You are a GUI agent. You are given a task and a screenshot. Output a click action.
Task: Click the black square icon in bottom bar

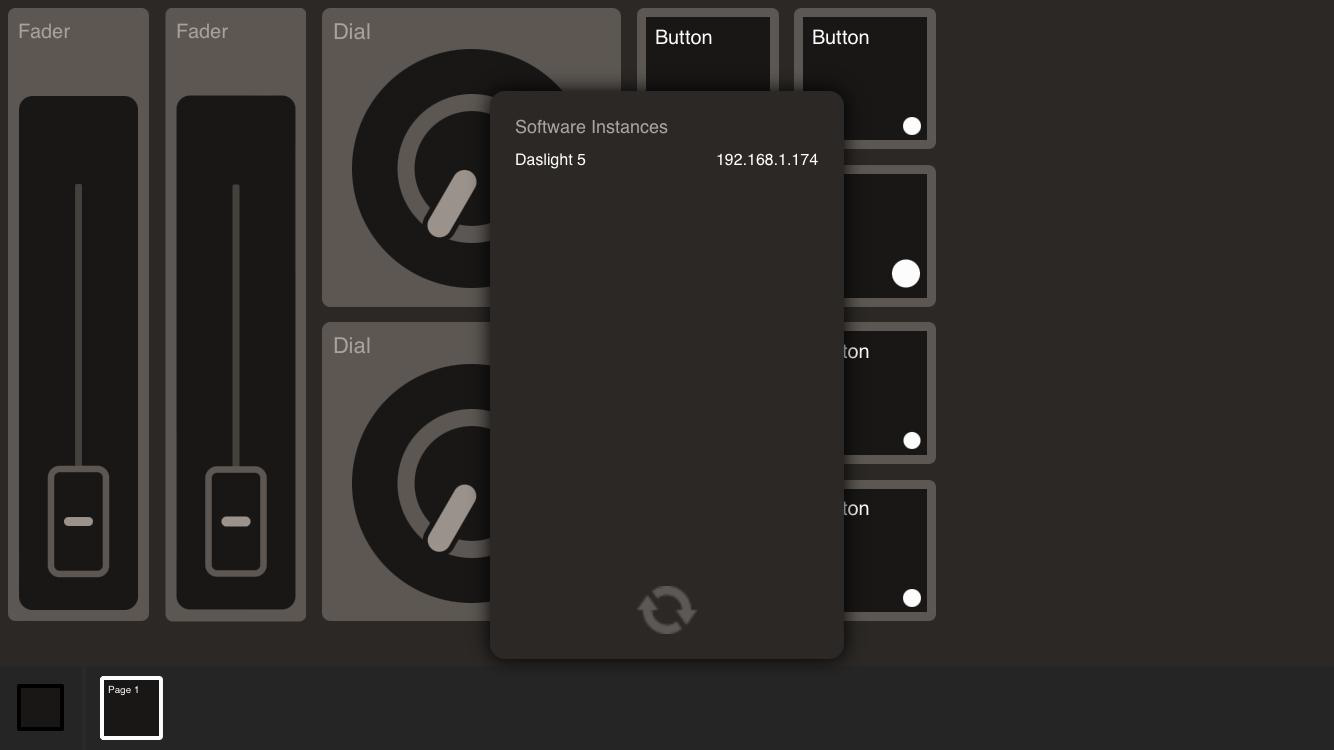pos(41,708)
